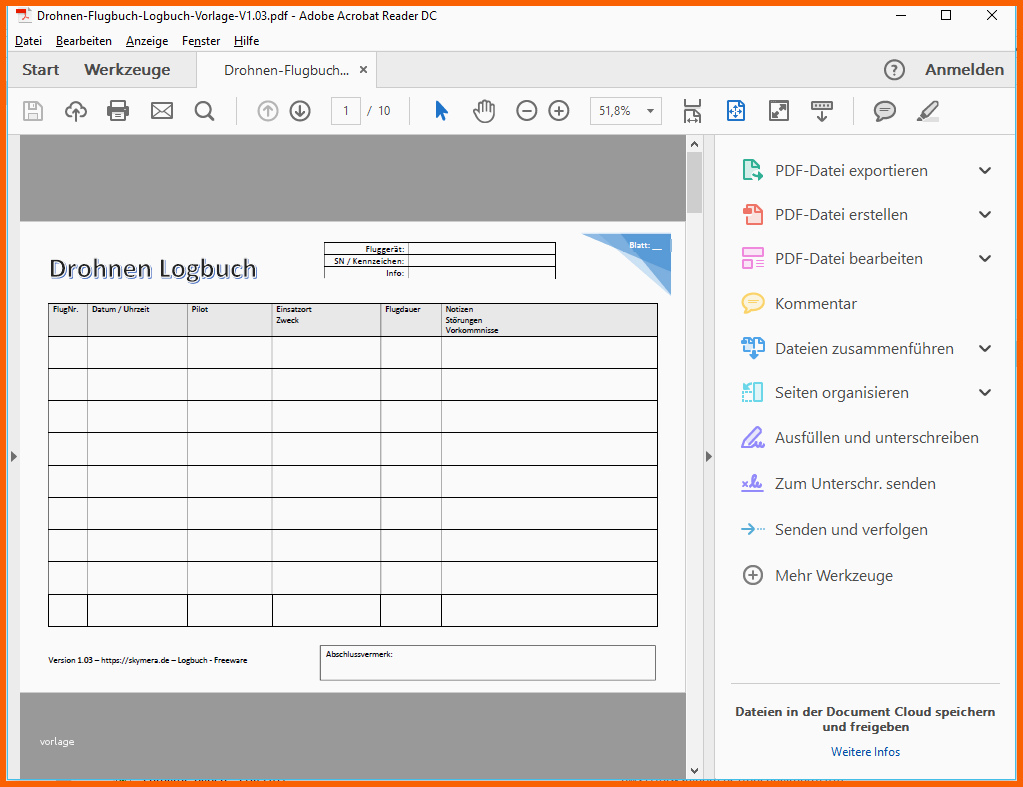The image size is (1023, 787).
Task: Click the Drohnen Logbuch heading
Action: pos(153,269)
